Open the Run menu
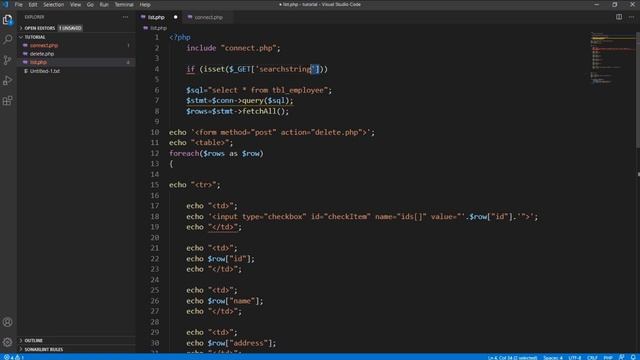 (104, 4)
